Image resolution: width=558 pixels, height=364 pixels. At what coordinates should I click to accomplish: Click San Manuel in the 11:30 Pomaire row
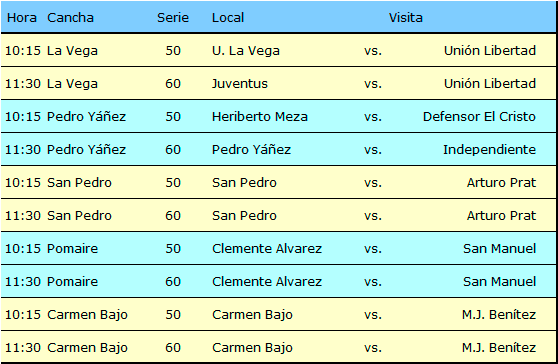[x=500, y=282]
